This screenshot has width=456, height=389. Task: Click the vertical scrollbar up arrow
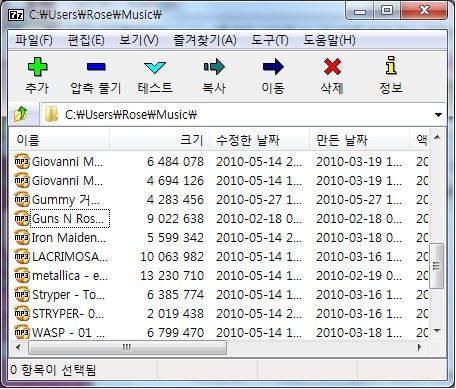tap(437, 137)
